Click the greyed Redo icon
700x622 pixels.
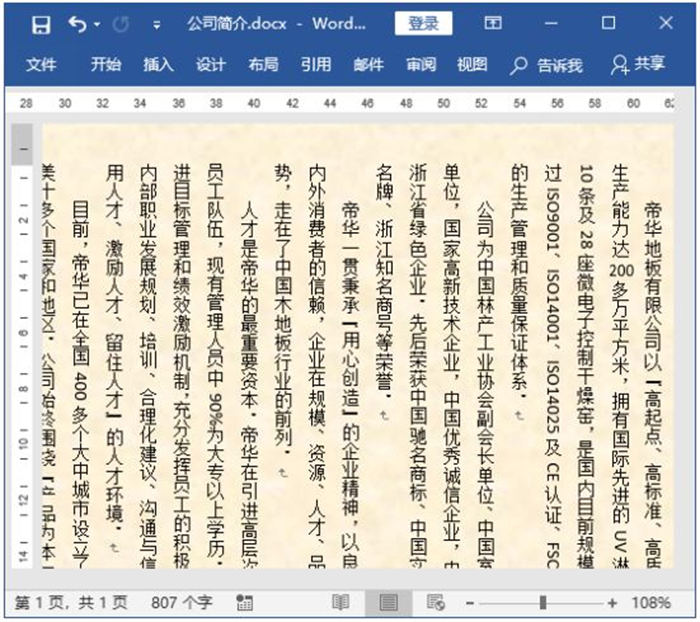(x=123, y=24)
